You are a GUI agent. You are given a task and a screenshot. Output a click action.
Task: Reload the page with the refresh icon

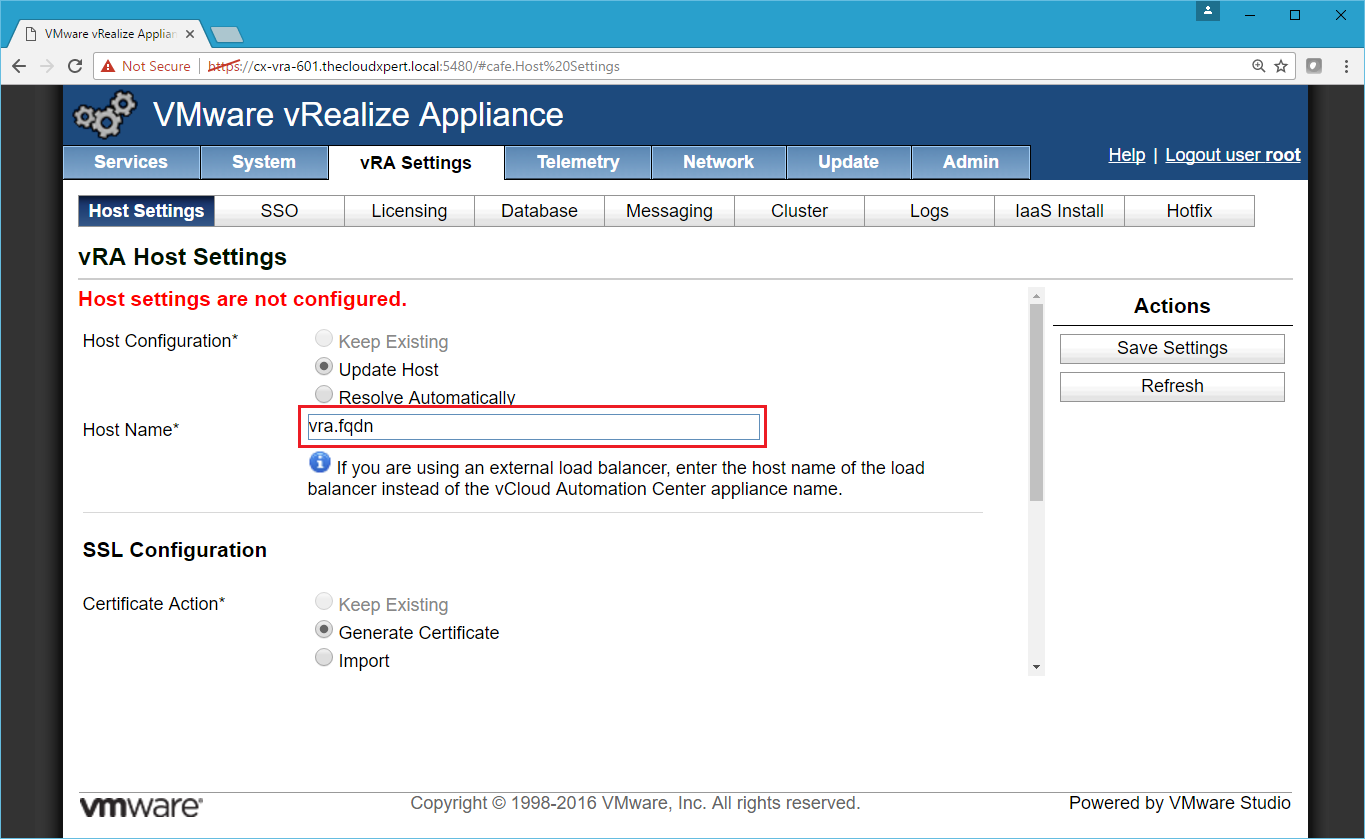(x=75, y=66)
